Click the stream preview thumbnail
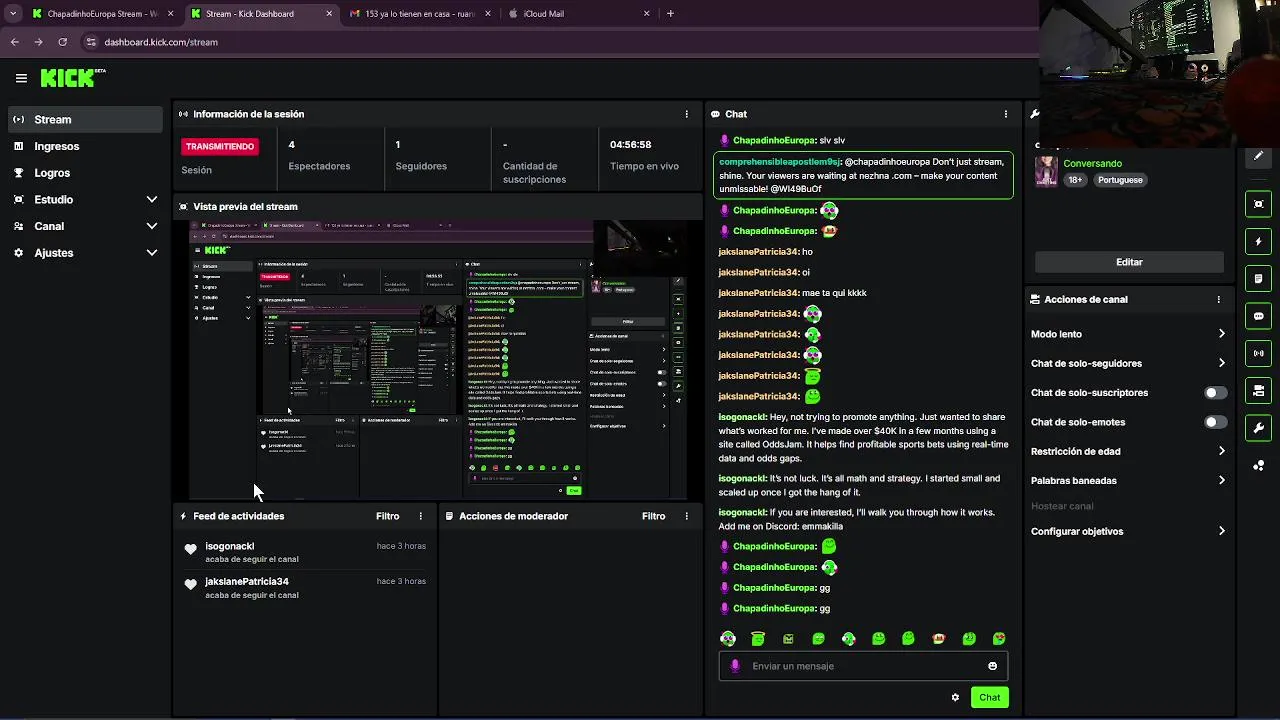 [438, 360]
